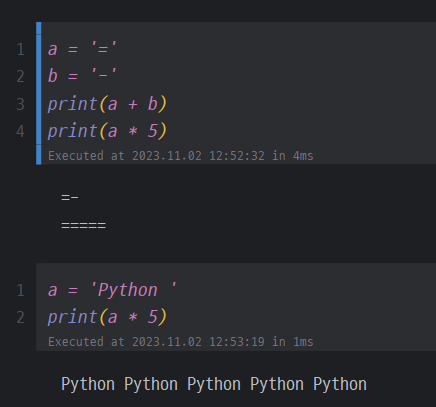The width and height of the screenshot is (436, 407).
Task: Click print(a * 5) in the second cell
Action: tap(107, 317)
